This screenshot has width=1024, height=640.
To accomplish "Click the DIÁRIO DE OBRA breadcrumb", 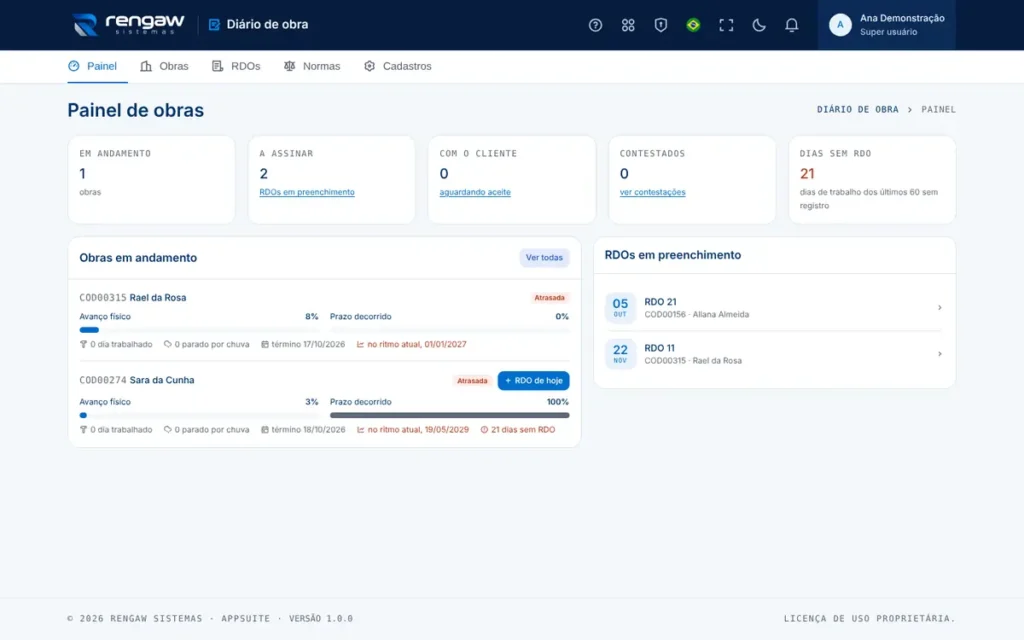I will [x=857, y=110].
